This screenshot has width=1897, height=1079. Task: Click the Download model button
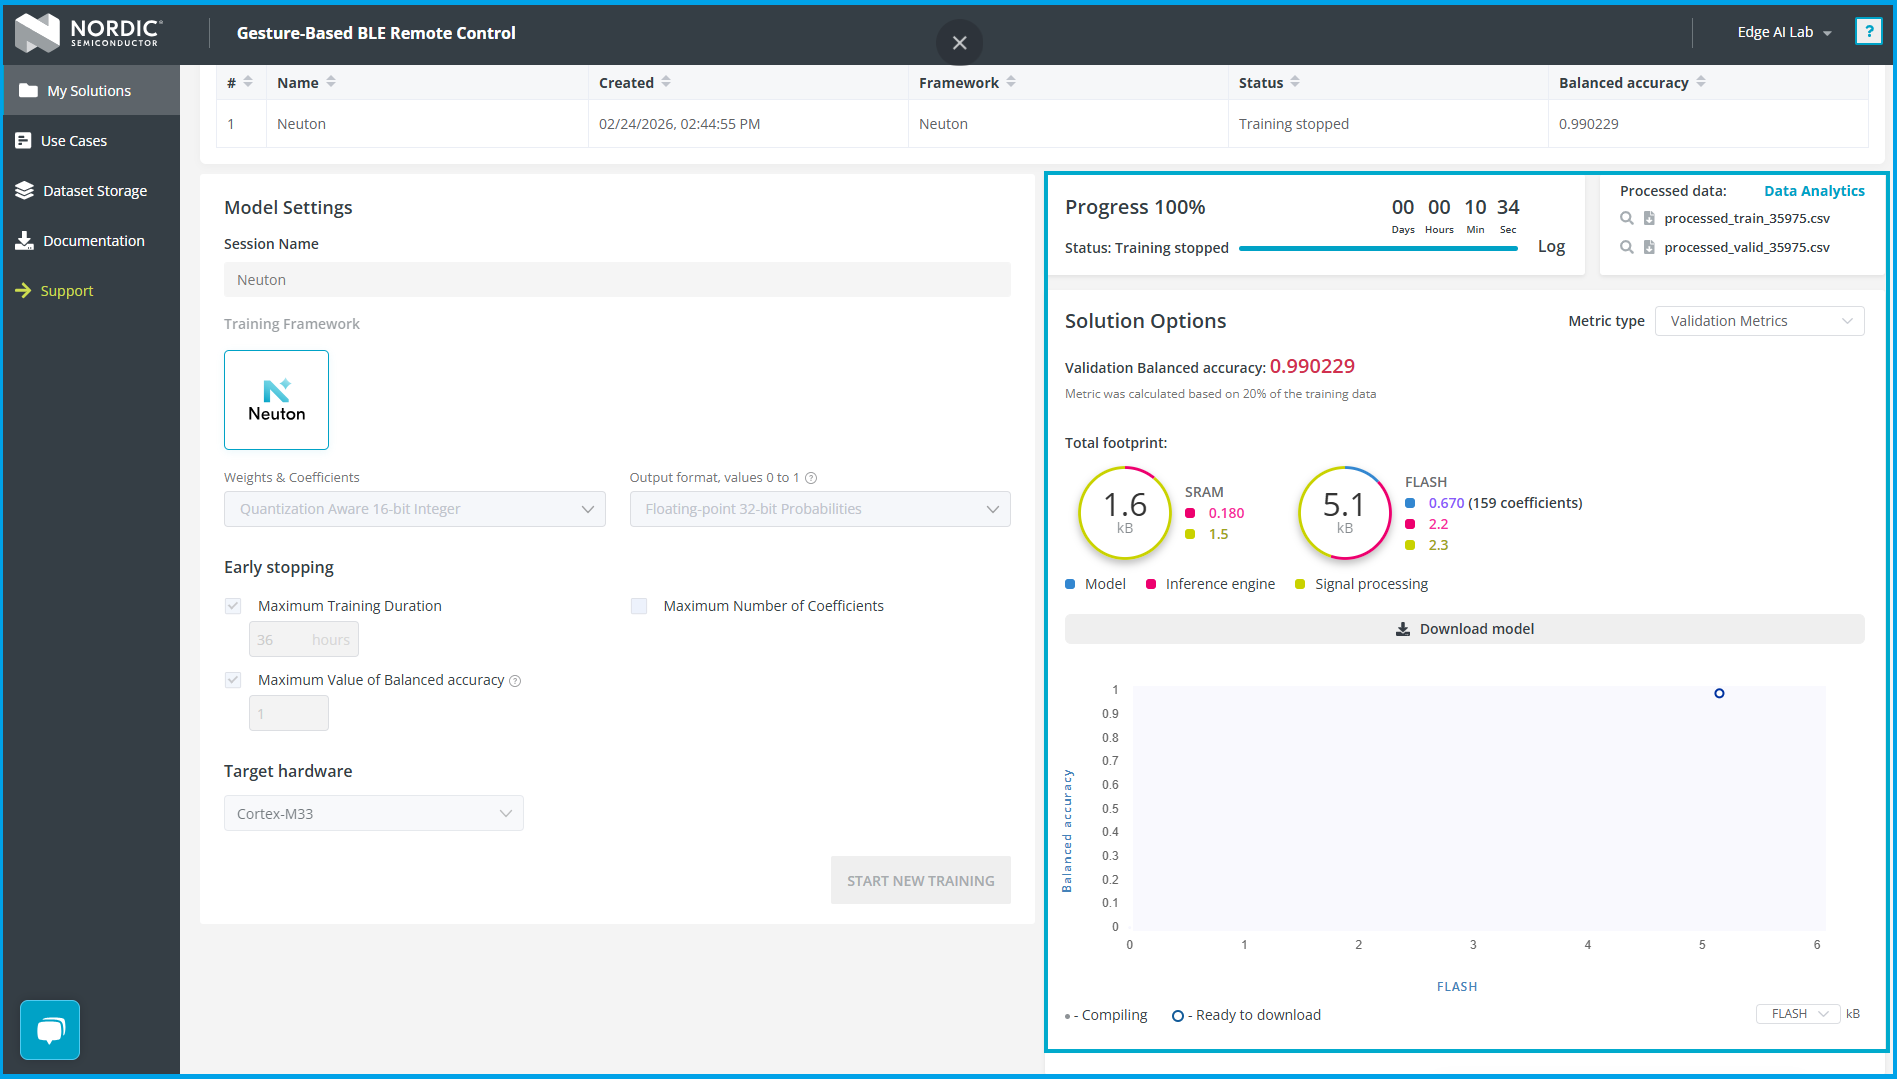click(1464, 629)
